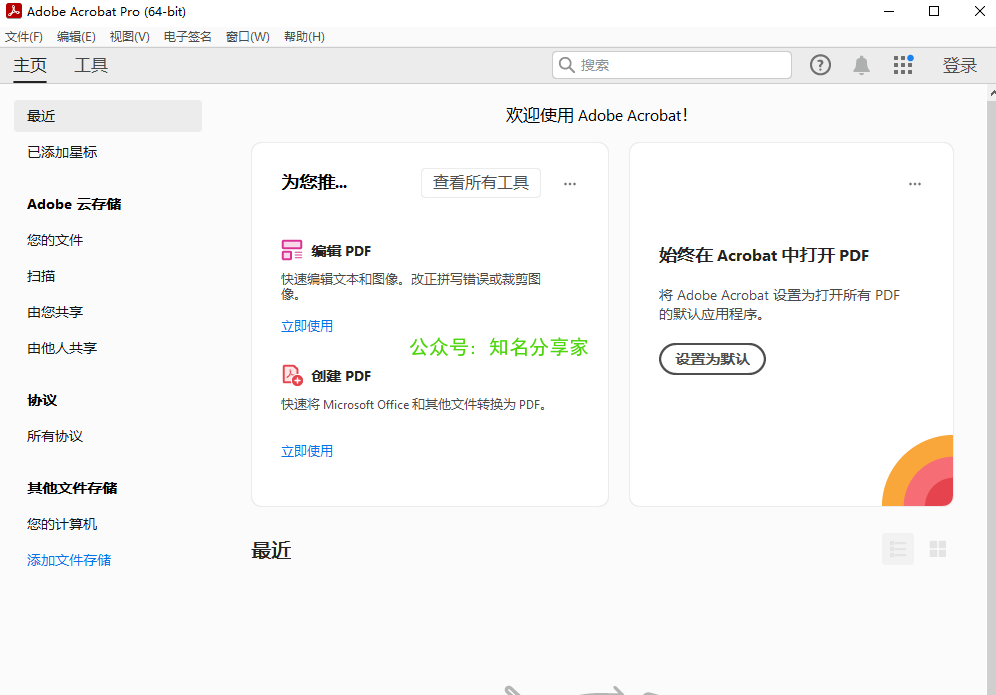Open options for the default PDF card
The width and height of the screenshot is (996, 695).
915,184
